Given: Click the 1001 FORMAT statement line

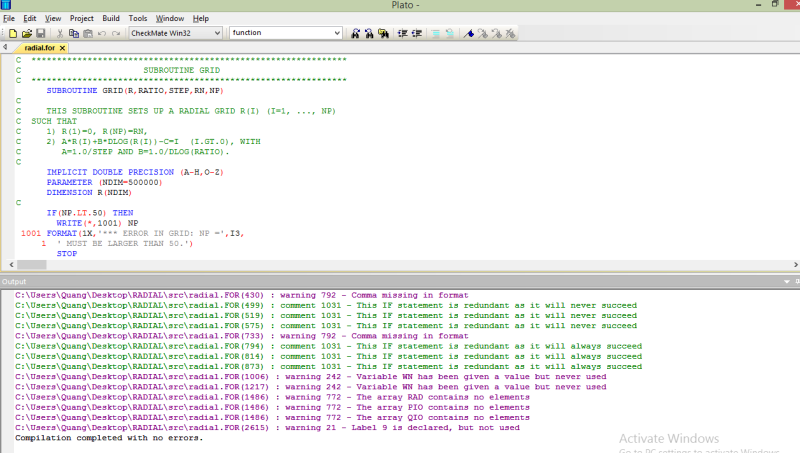Looking at the screenshot, I should (x=133, y=234).
